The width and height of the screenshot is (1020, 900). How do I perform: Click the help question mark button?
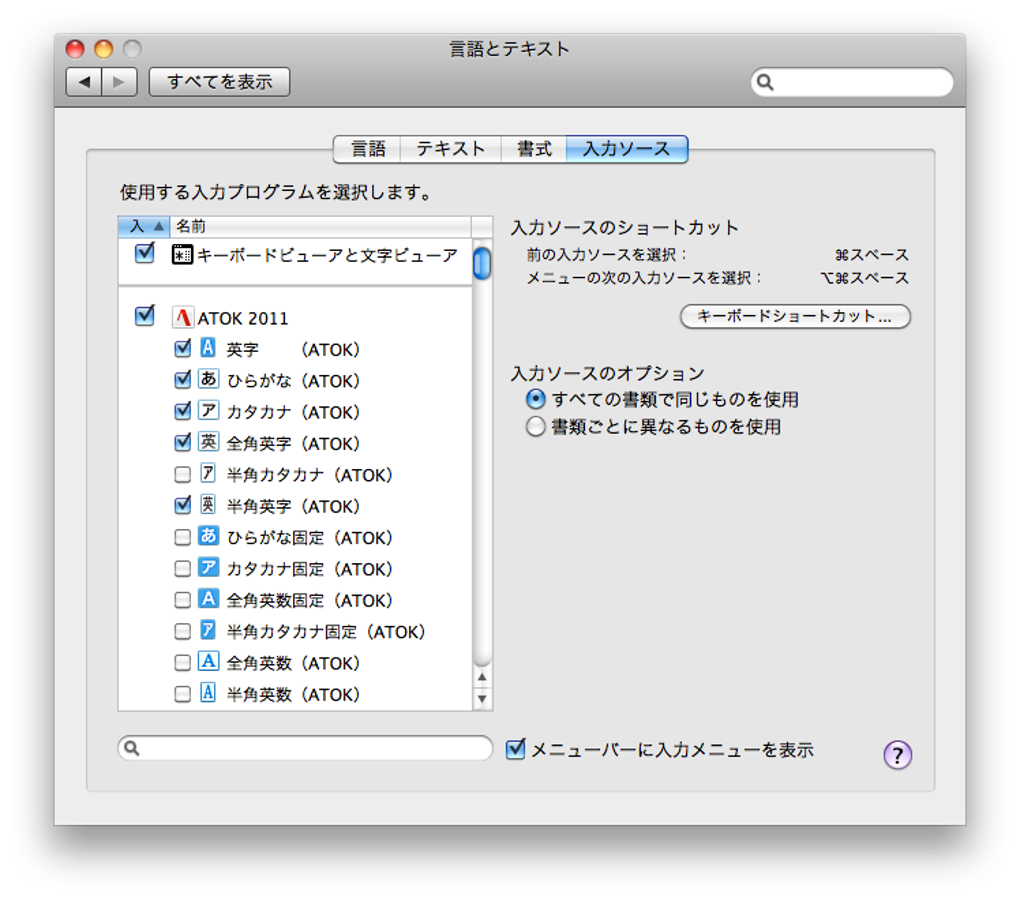coord(897,756)
